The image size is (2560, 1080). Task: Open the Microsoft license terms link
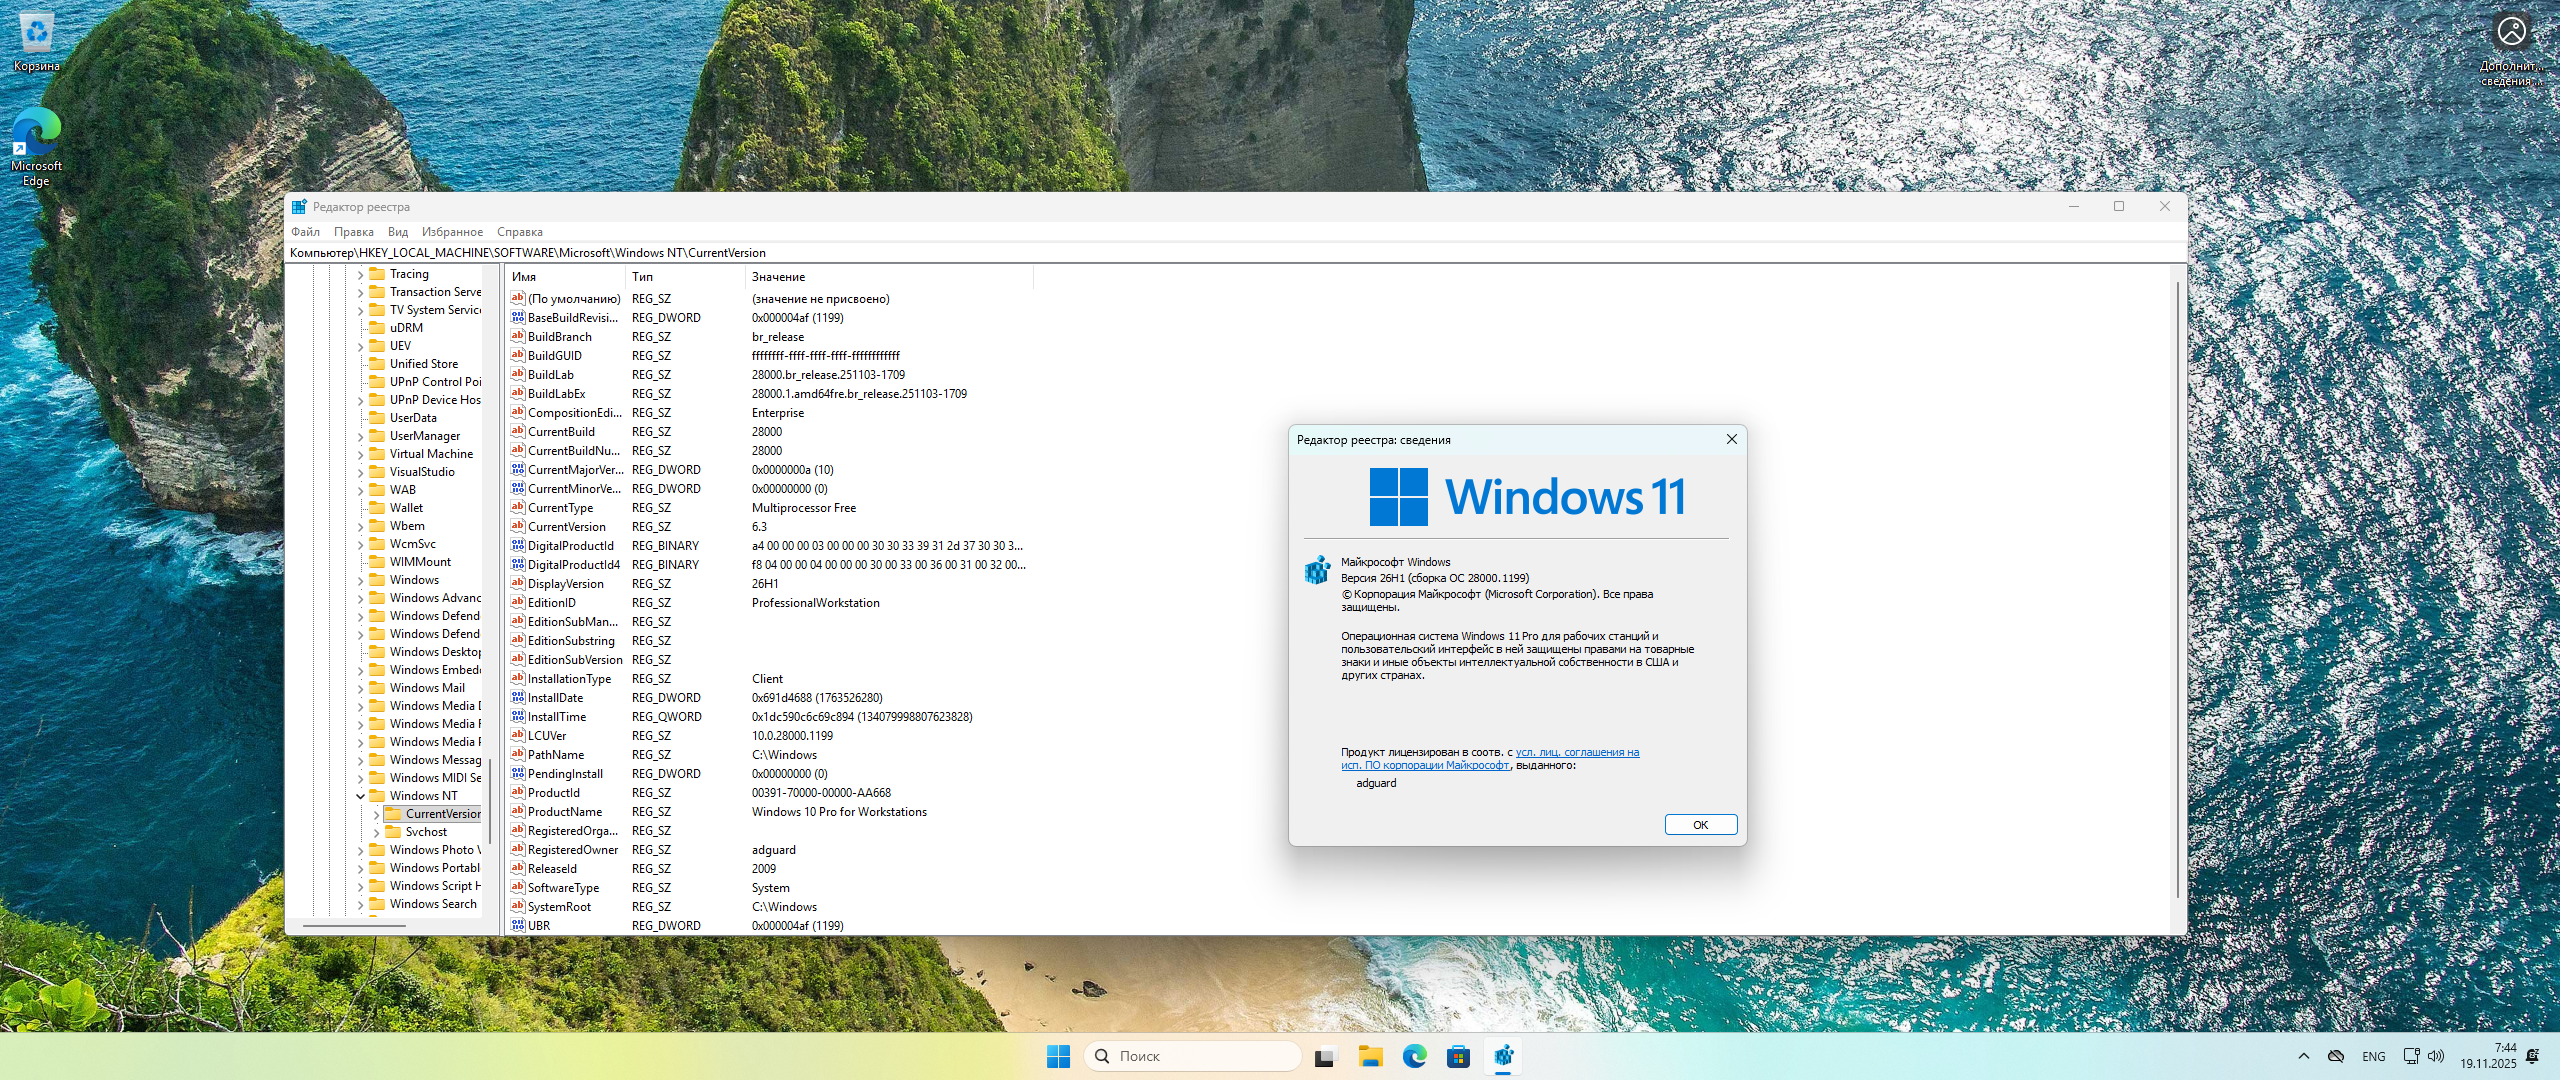(1577, 753)
